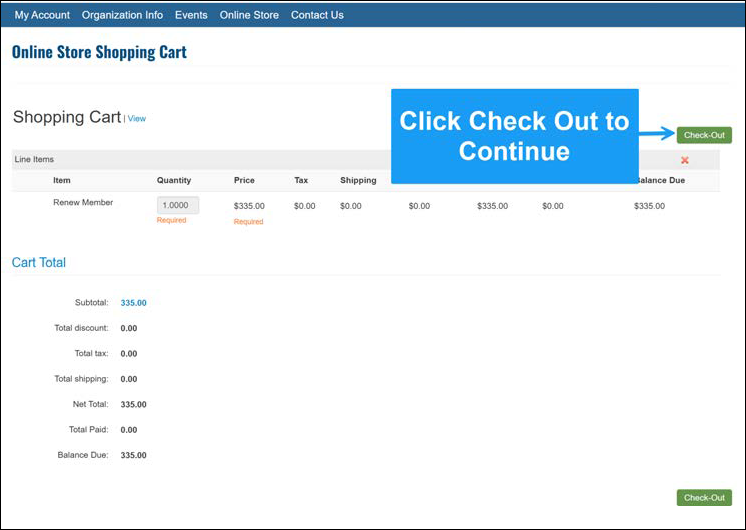Click the Line Items section header
Viewport: 746px width, 530px height.
pyautogui.click(x=34, y=159)
